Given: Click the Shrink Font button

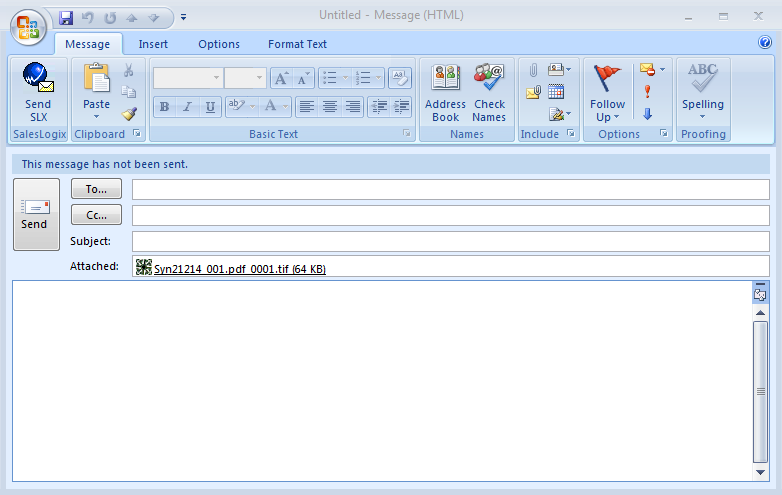Looking at the screenshot, I should 303,78.
